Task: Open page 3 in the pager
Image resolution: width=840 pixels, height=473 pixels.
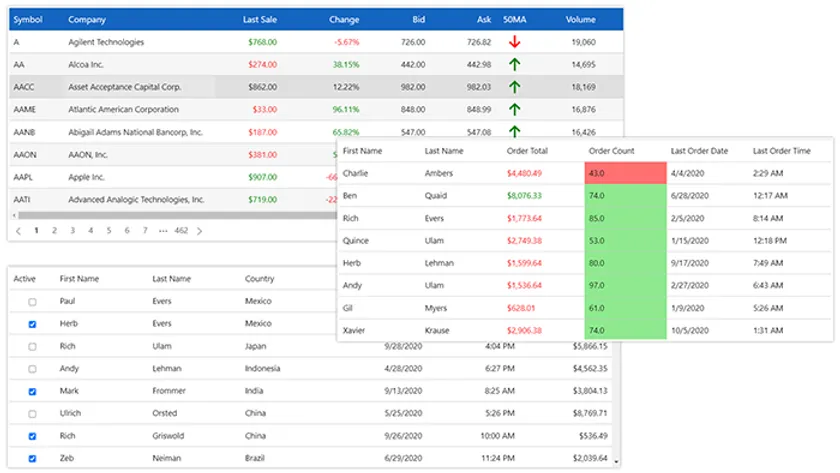Action: pos(71,231)
